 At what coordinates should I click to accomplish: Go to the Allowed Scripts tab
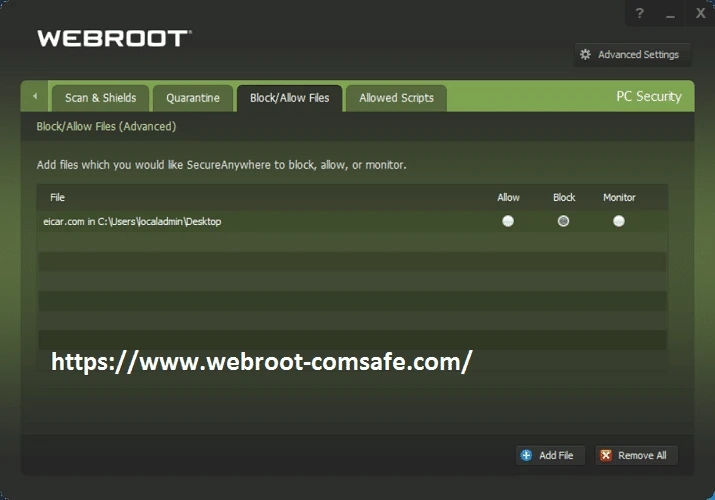pos(396,98)
